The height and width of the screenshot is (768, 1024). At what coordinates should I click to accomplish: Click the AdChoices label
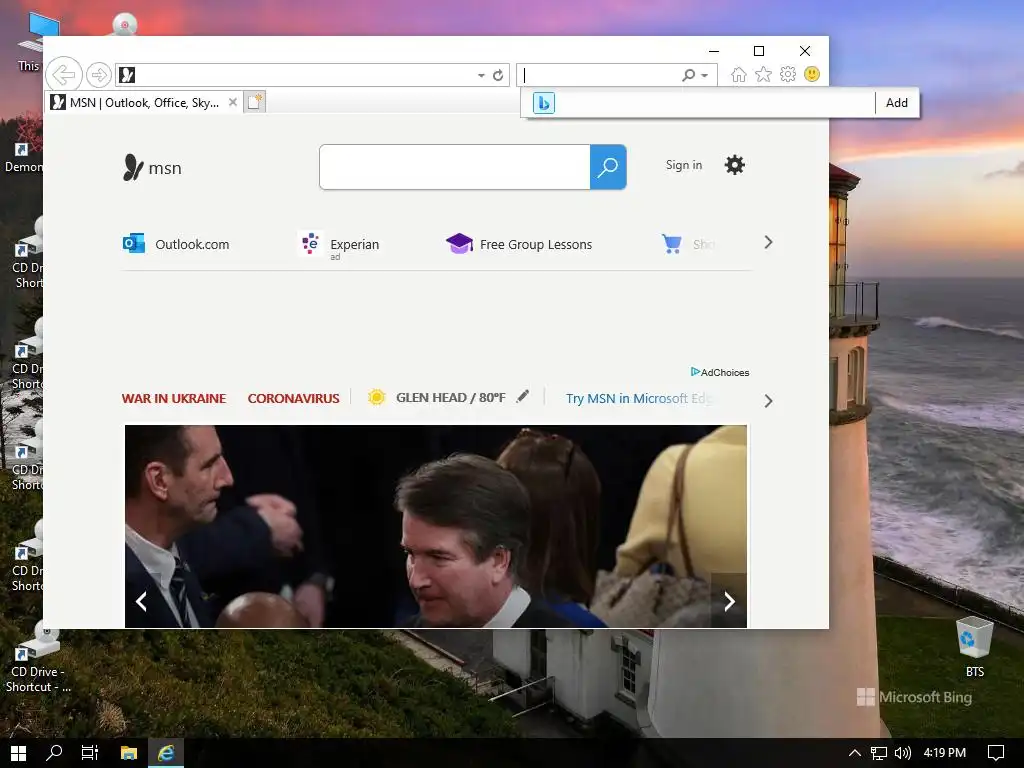(720, 372)
